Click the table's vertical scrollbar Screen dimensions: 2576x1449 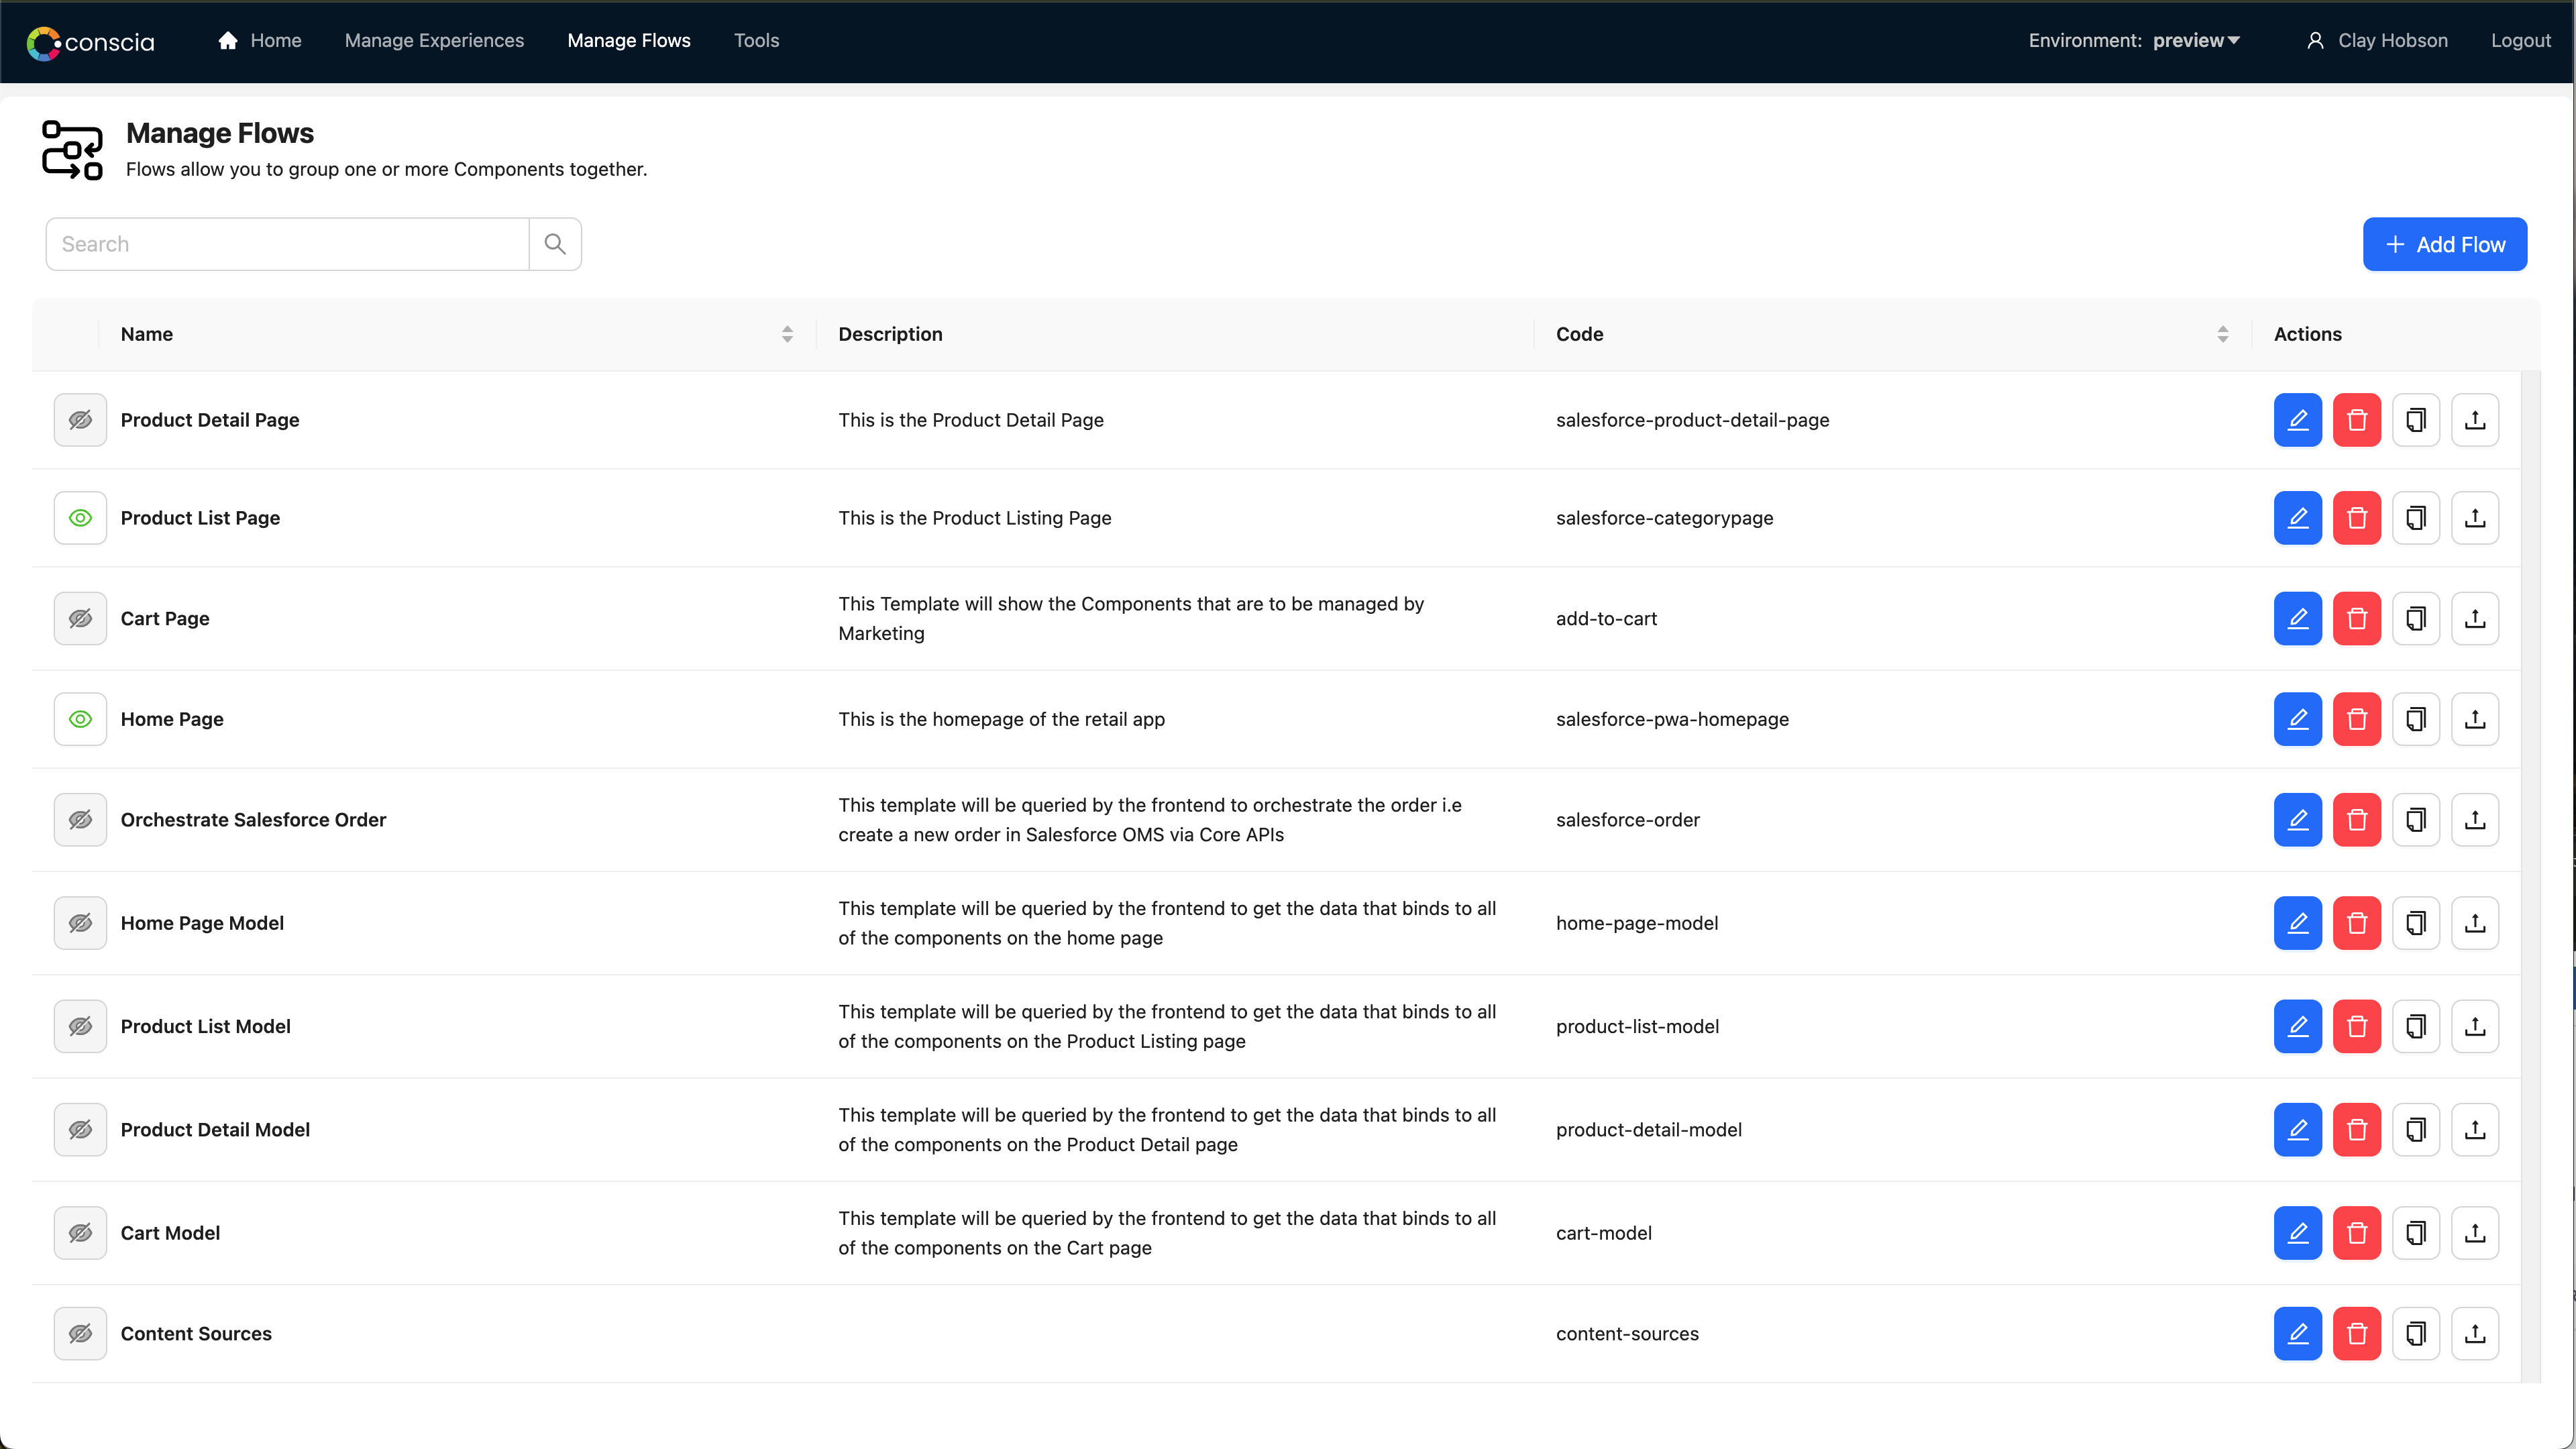[2530, 876]
